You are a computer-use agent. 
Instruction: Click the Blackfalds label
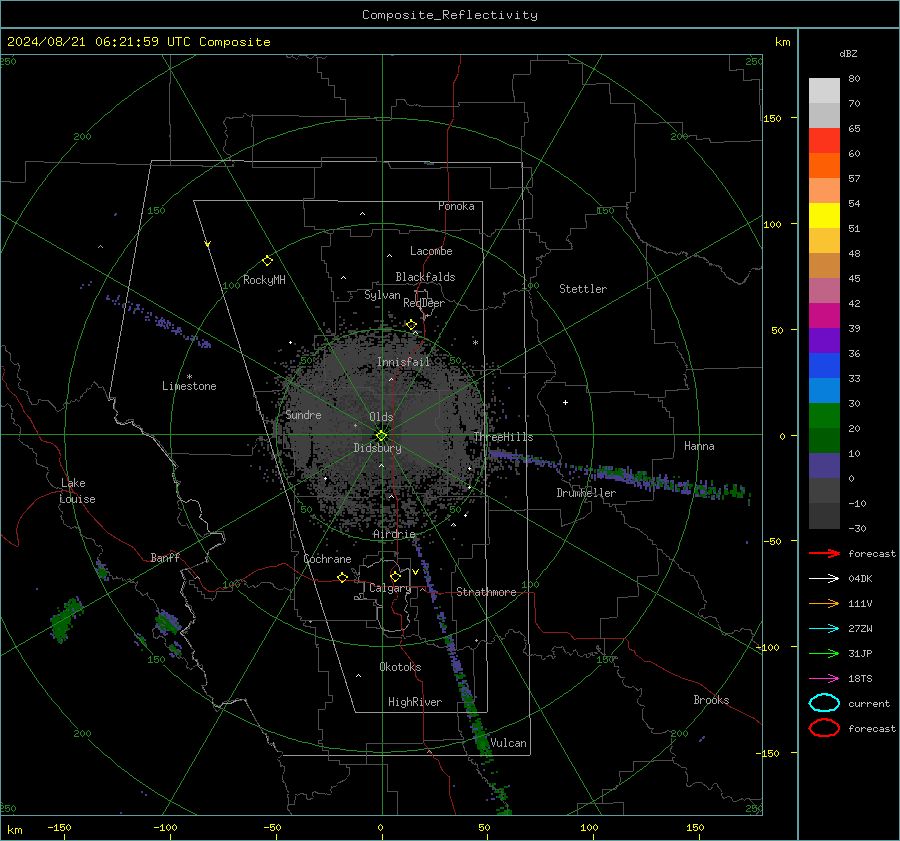[x=425, y=277]
